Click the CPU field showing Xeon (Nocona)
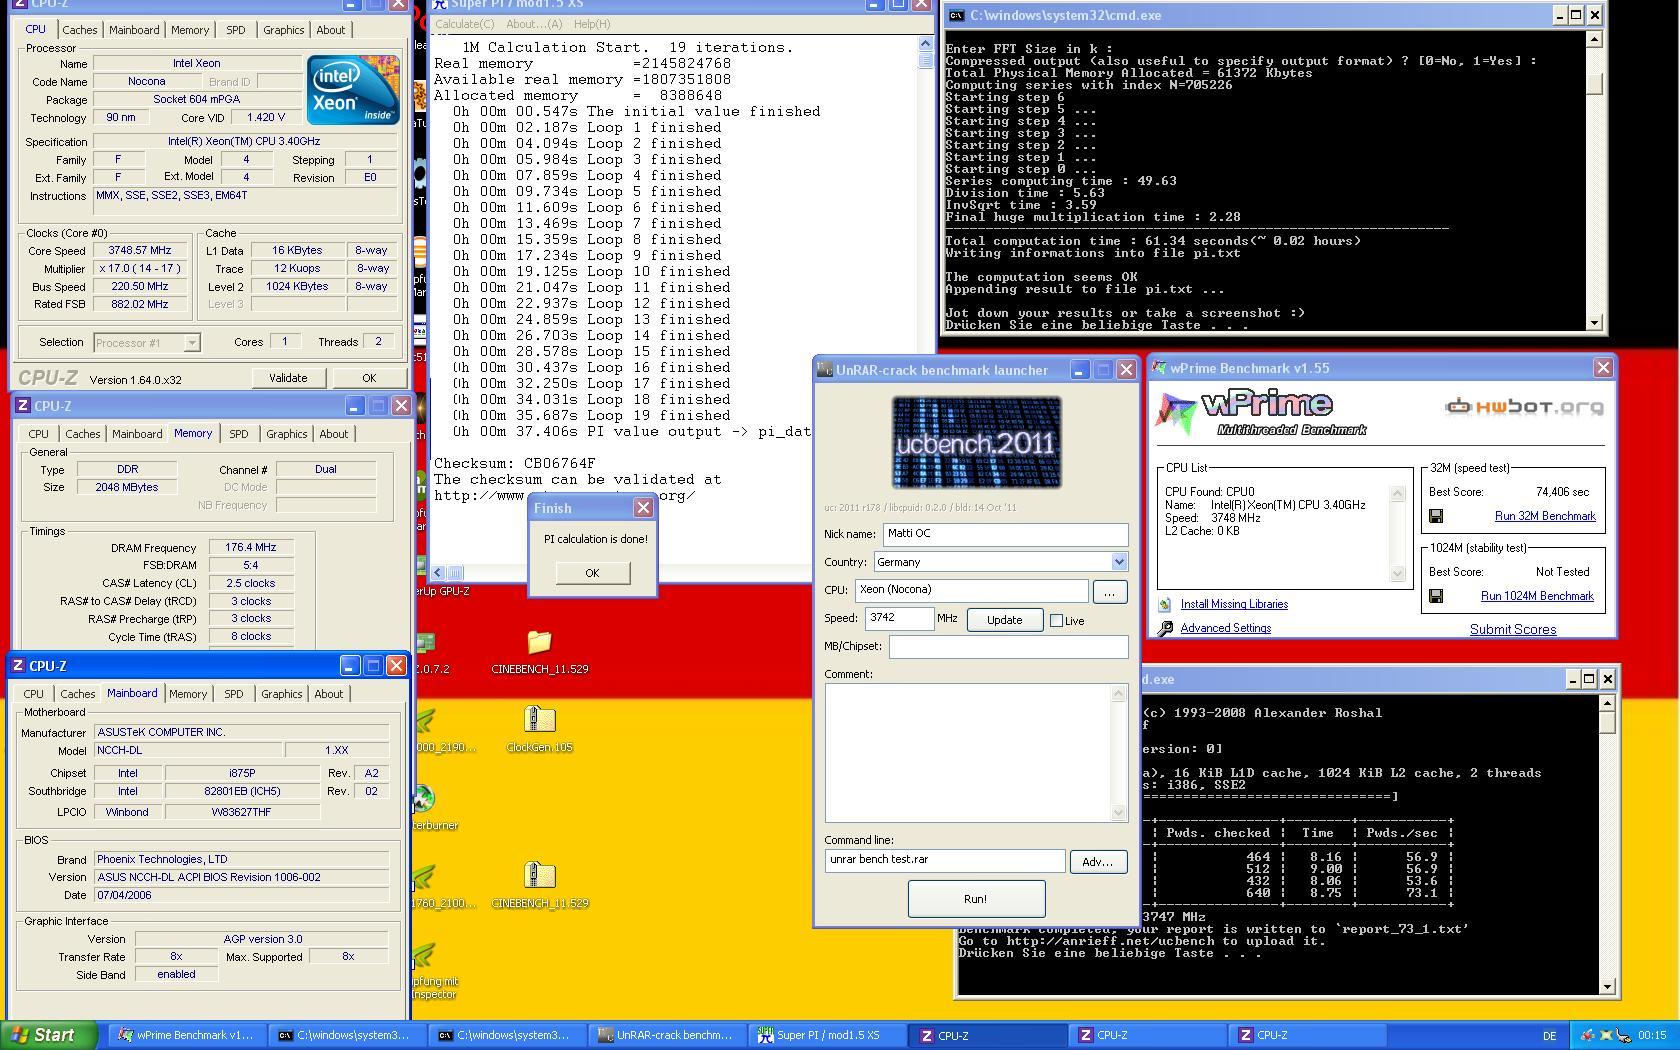 [971, 590]
